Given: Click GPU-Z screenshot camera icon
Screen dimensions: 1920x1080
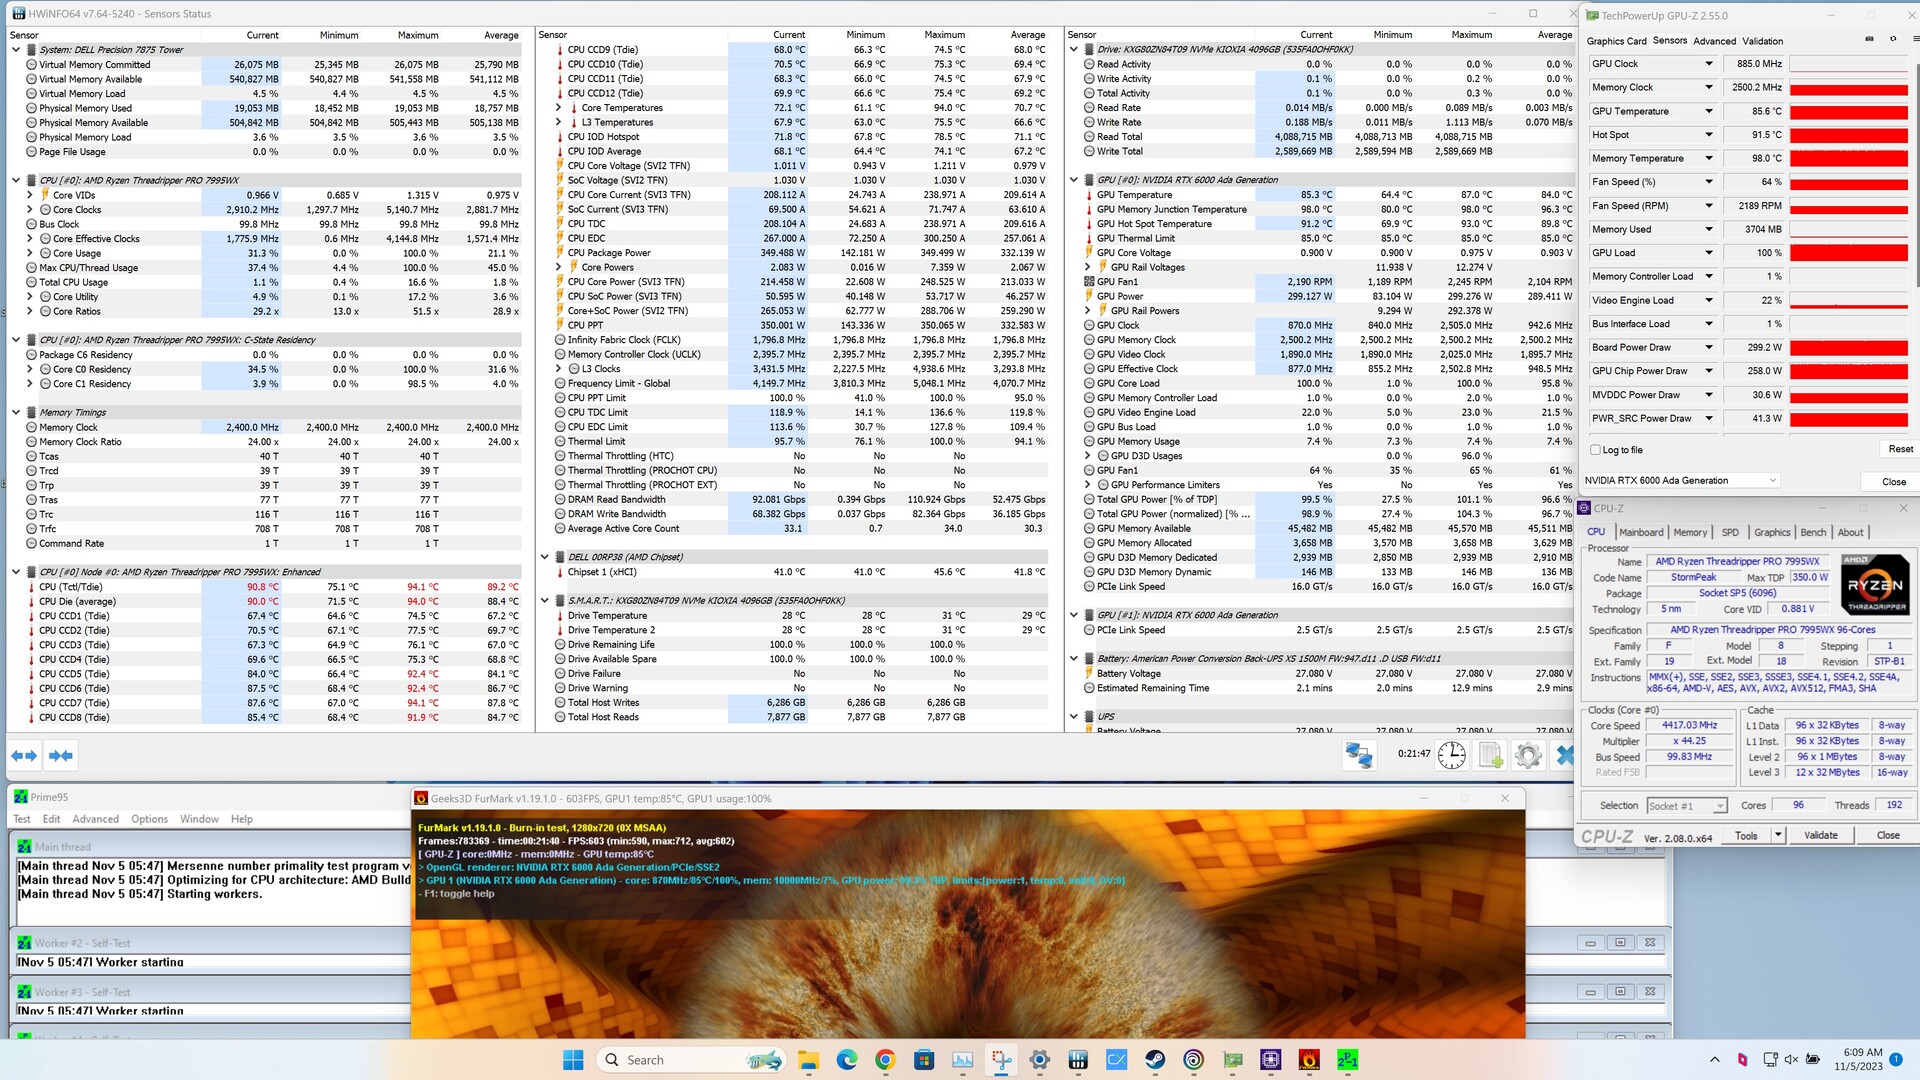Looking at the screenshot, I should (1869, 39).
